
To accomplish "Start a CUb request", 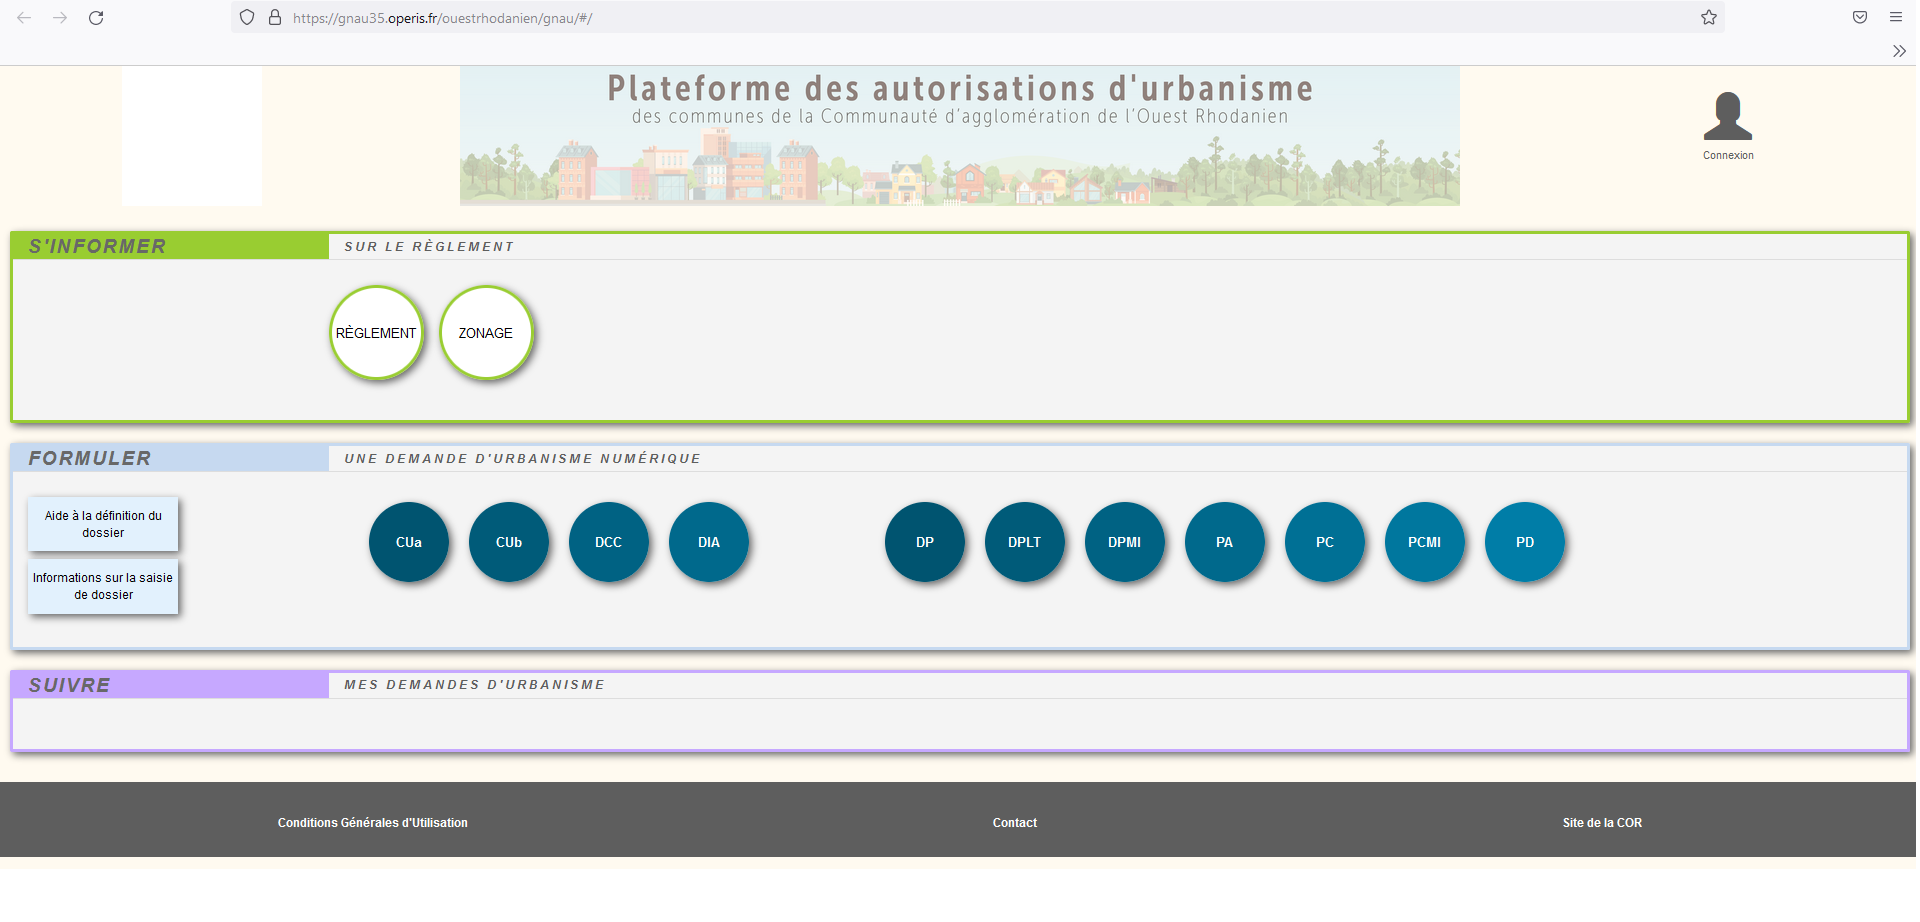I will pos(509,542).
